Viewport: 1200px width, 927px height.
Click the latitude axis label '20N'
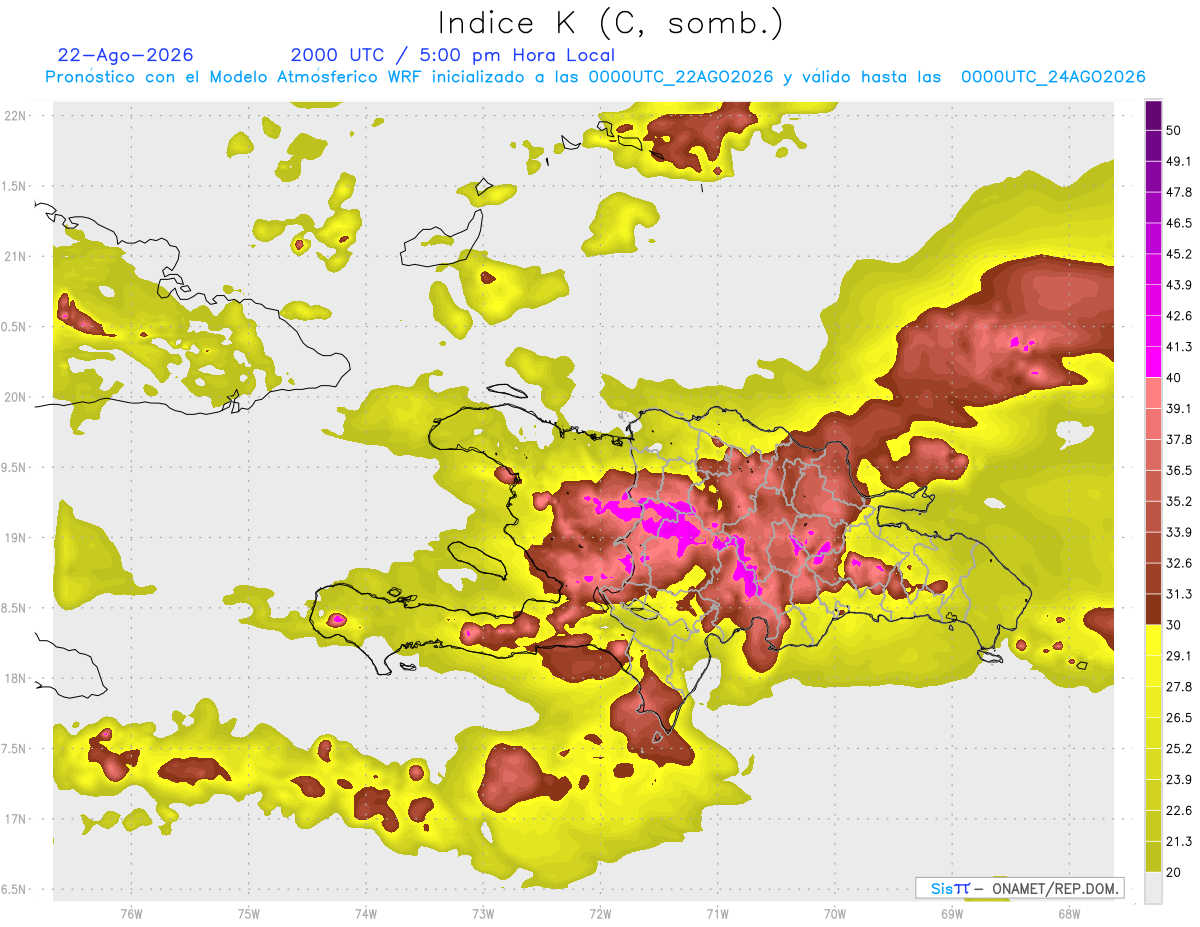[x=15, y=398]
